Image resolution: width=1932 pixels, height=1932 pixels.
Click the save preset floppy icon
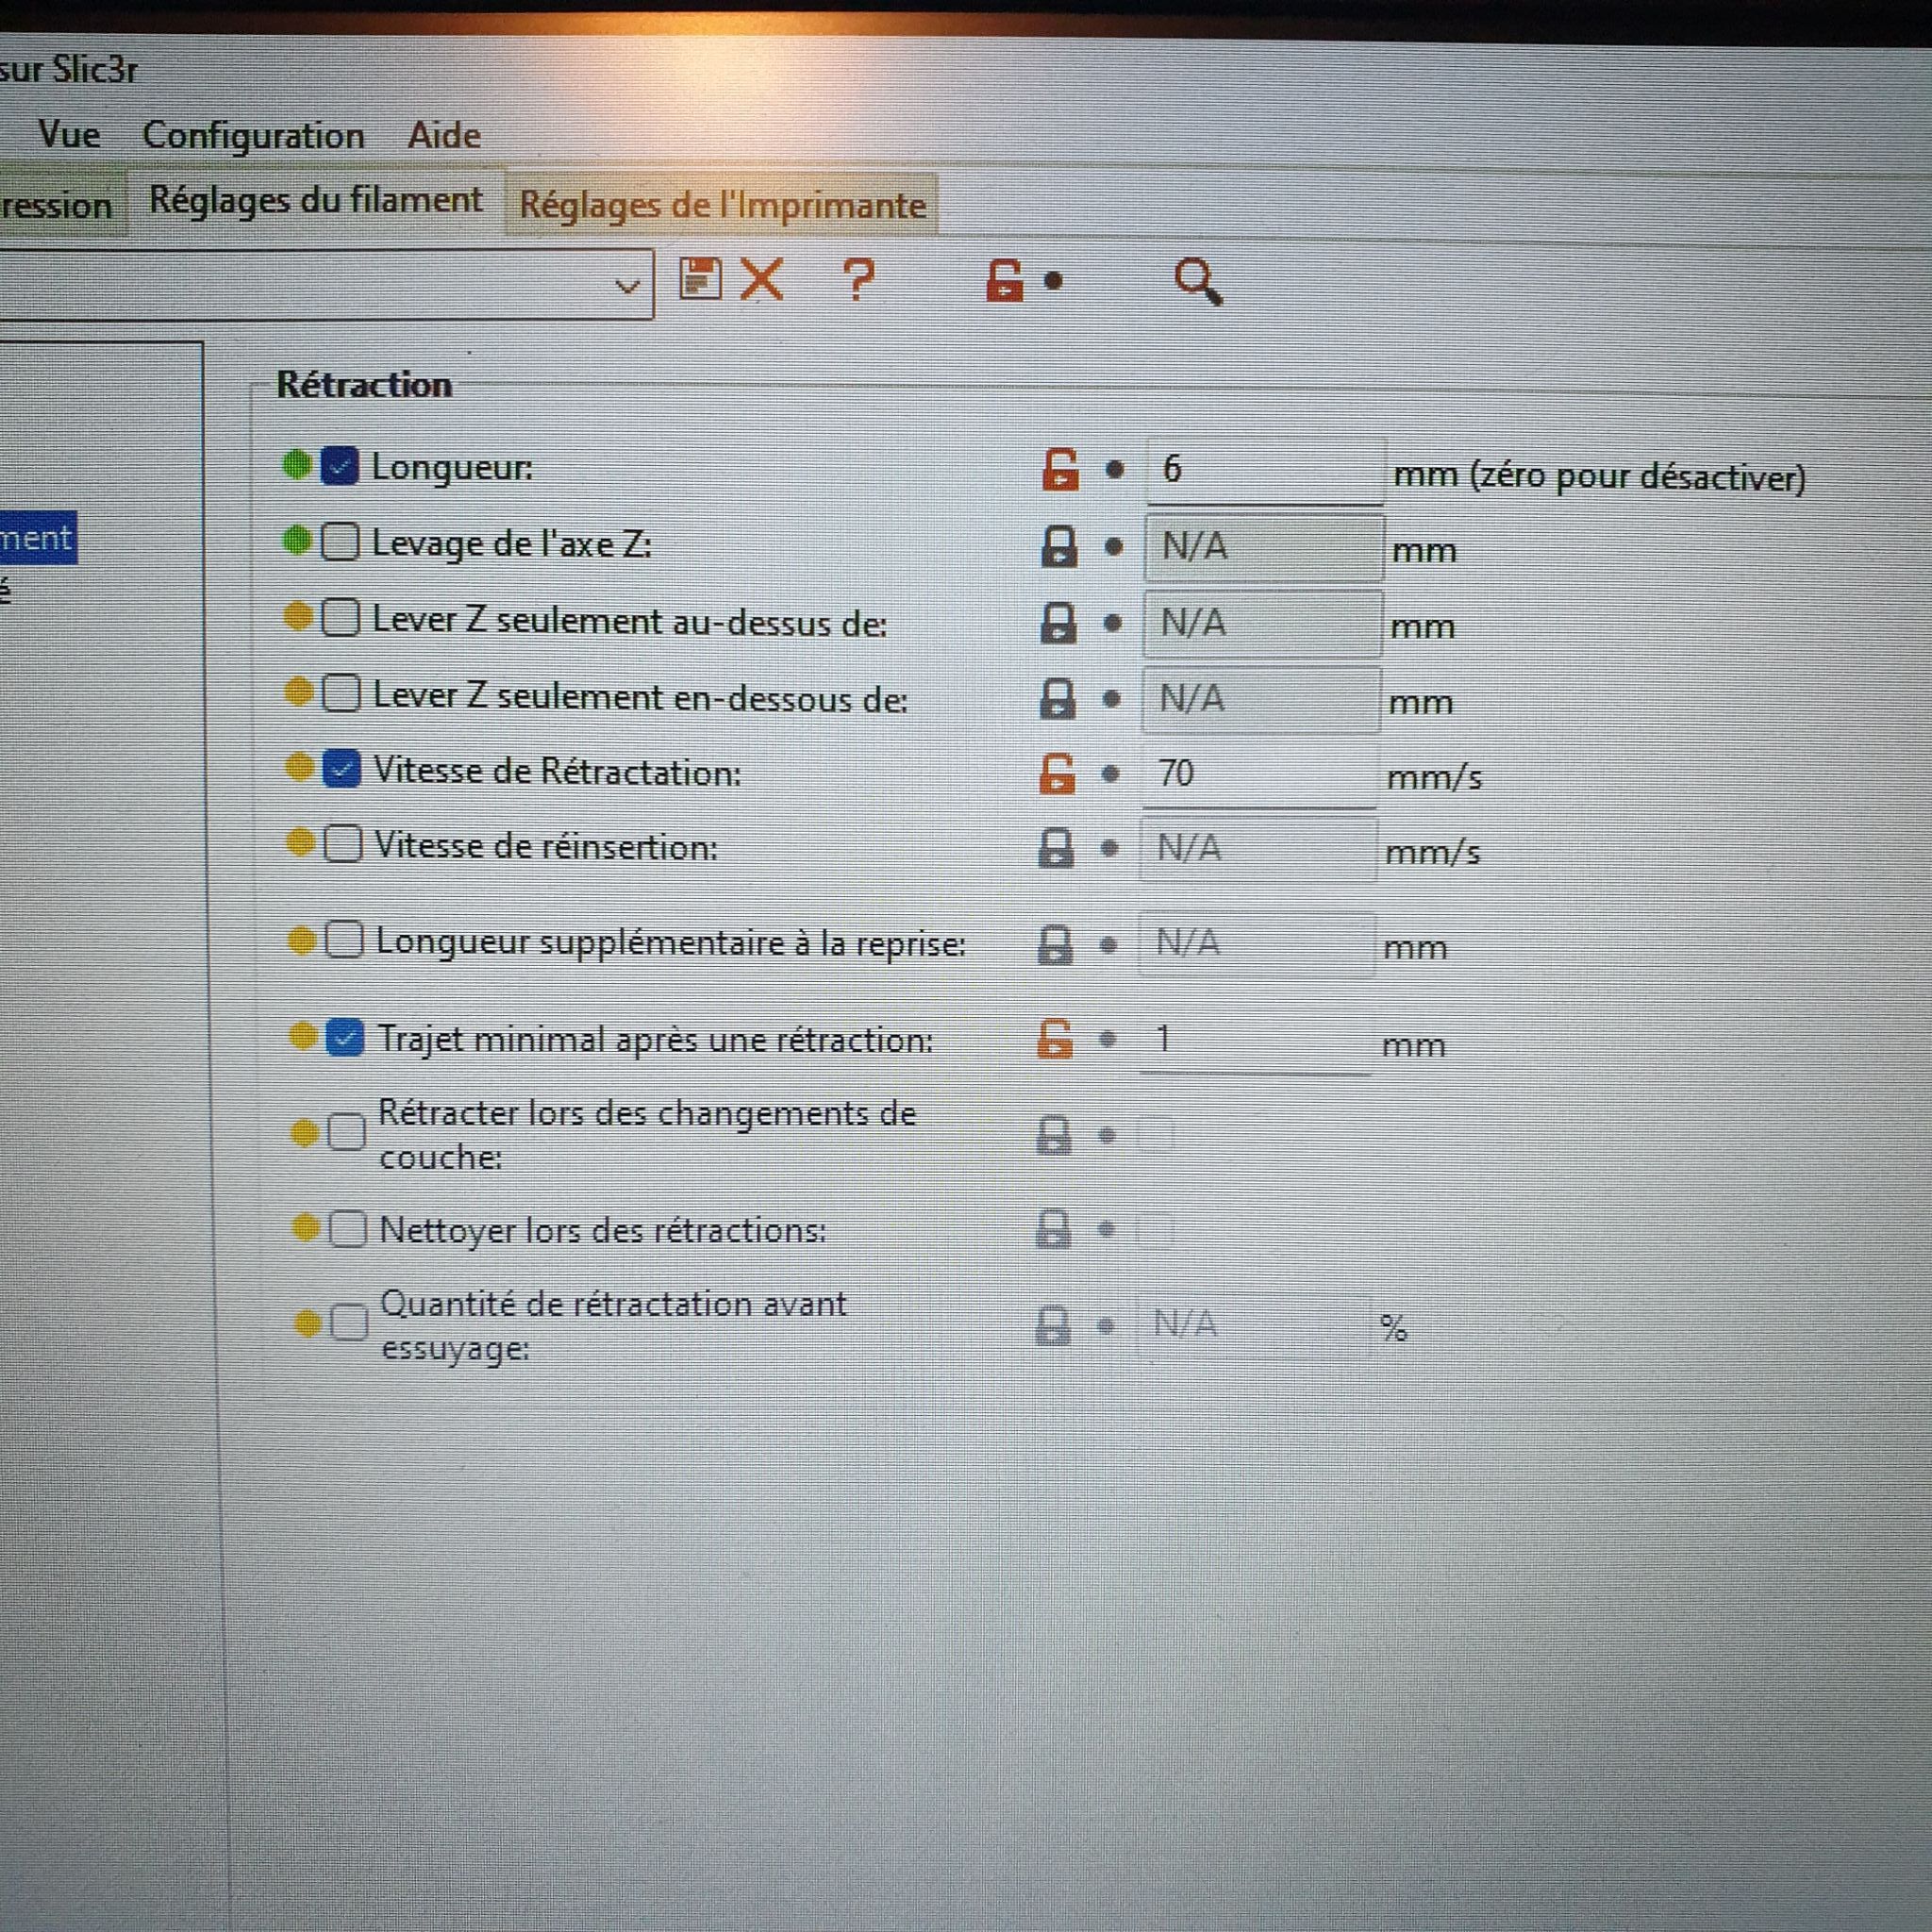click(x=700, y=279)
